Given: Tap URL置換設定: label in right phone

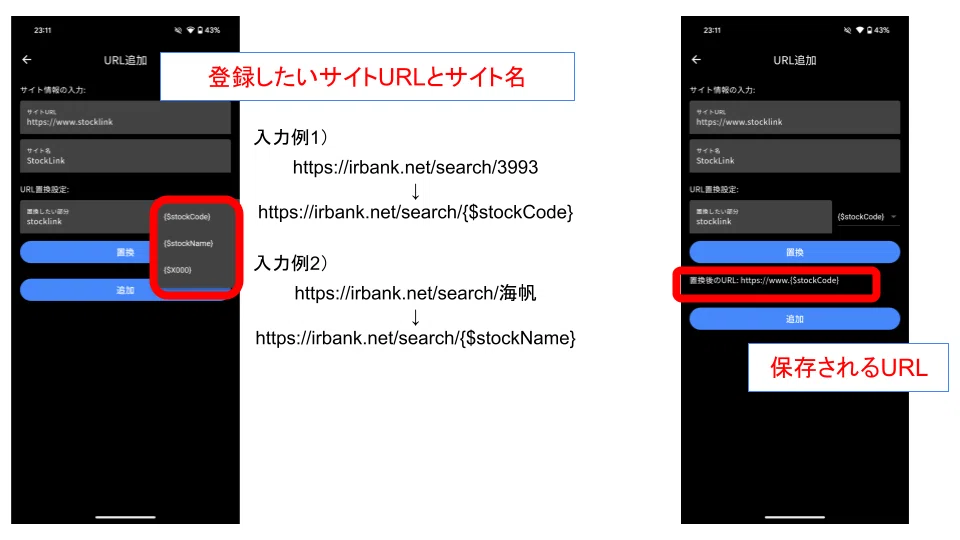Looking at the screenshot, I should tap(714, 189).
